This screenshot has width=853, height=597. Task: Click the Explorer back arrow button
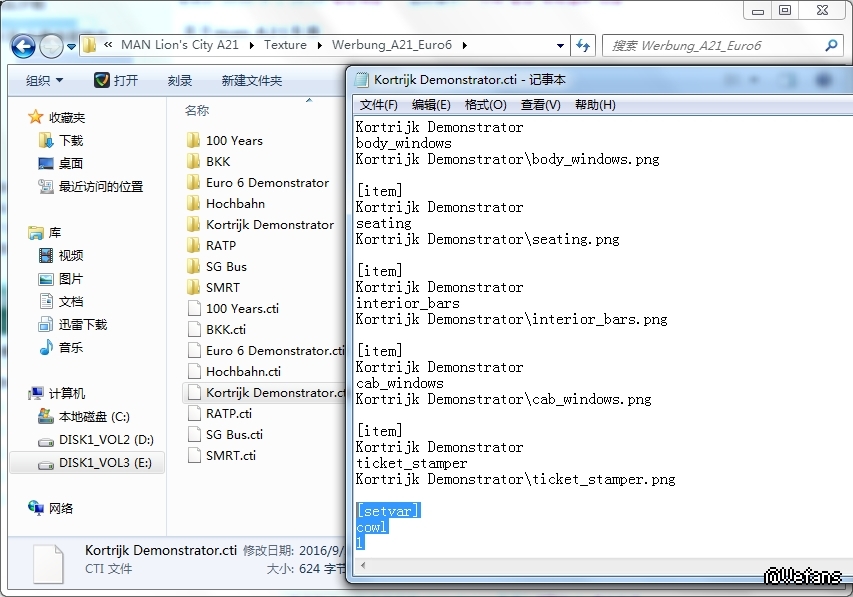click(23, 46)
